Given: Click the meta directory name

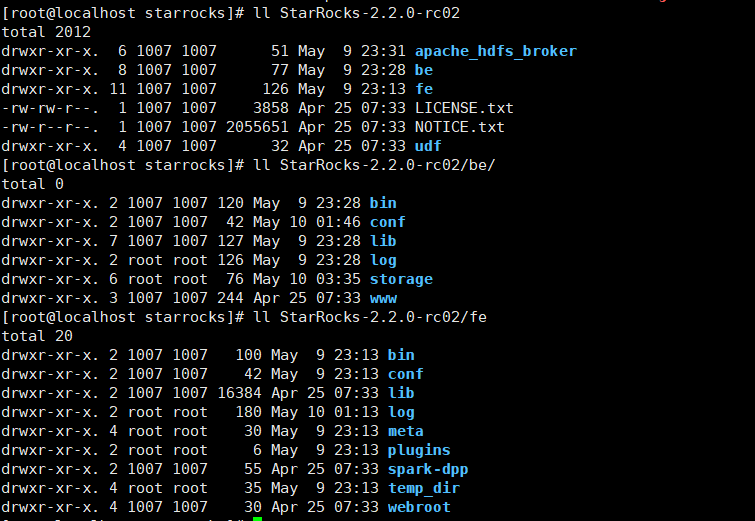Looking at the screenshot, I should pos(405,431).
